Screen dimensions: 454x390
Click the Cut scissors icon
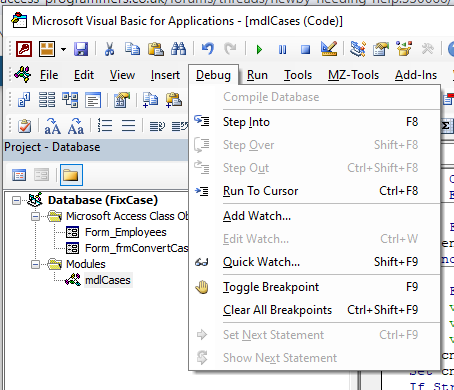coord(109,49)
